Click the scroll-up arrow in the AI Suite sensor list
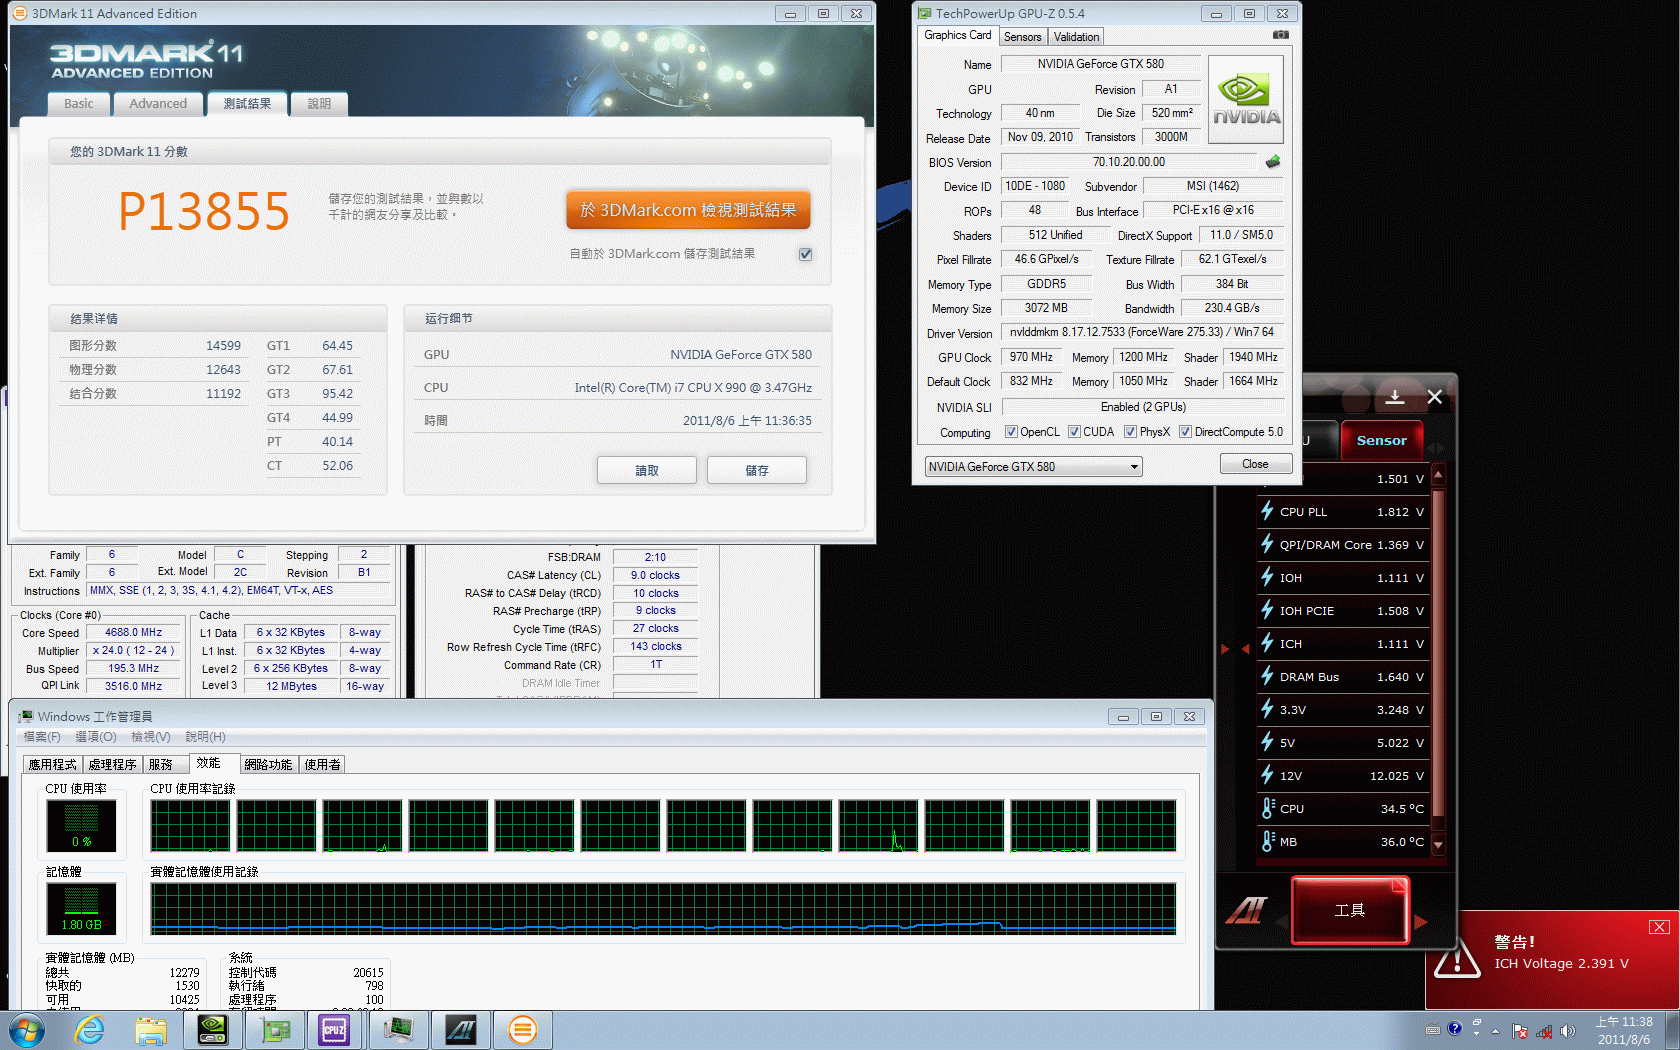 pos(1438,474)
